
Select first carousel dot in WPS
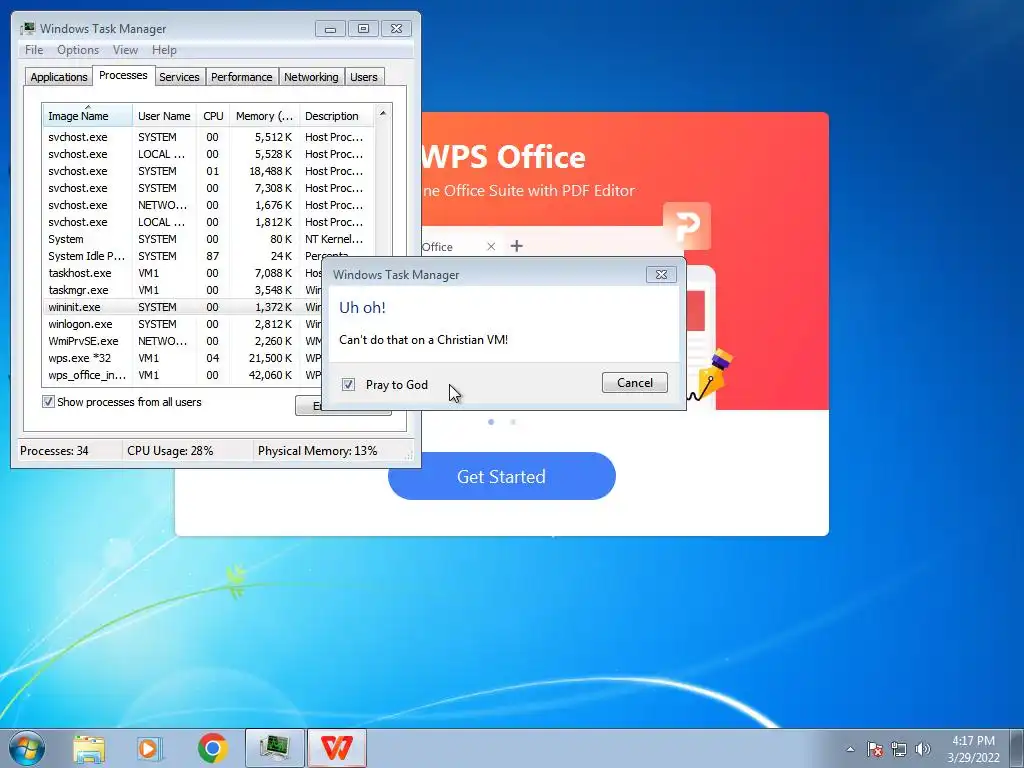(491, 422)
